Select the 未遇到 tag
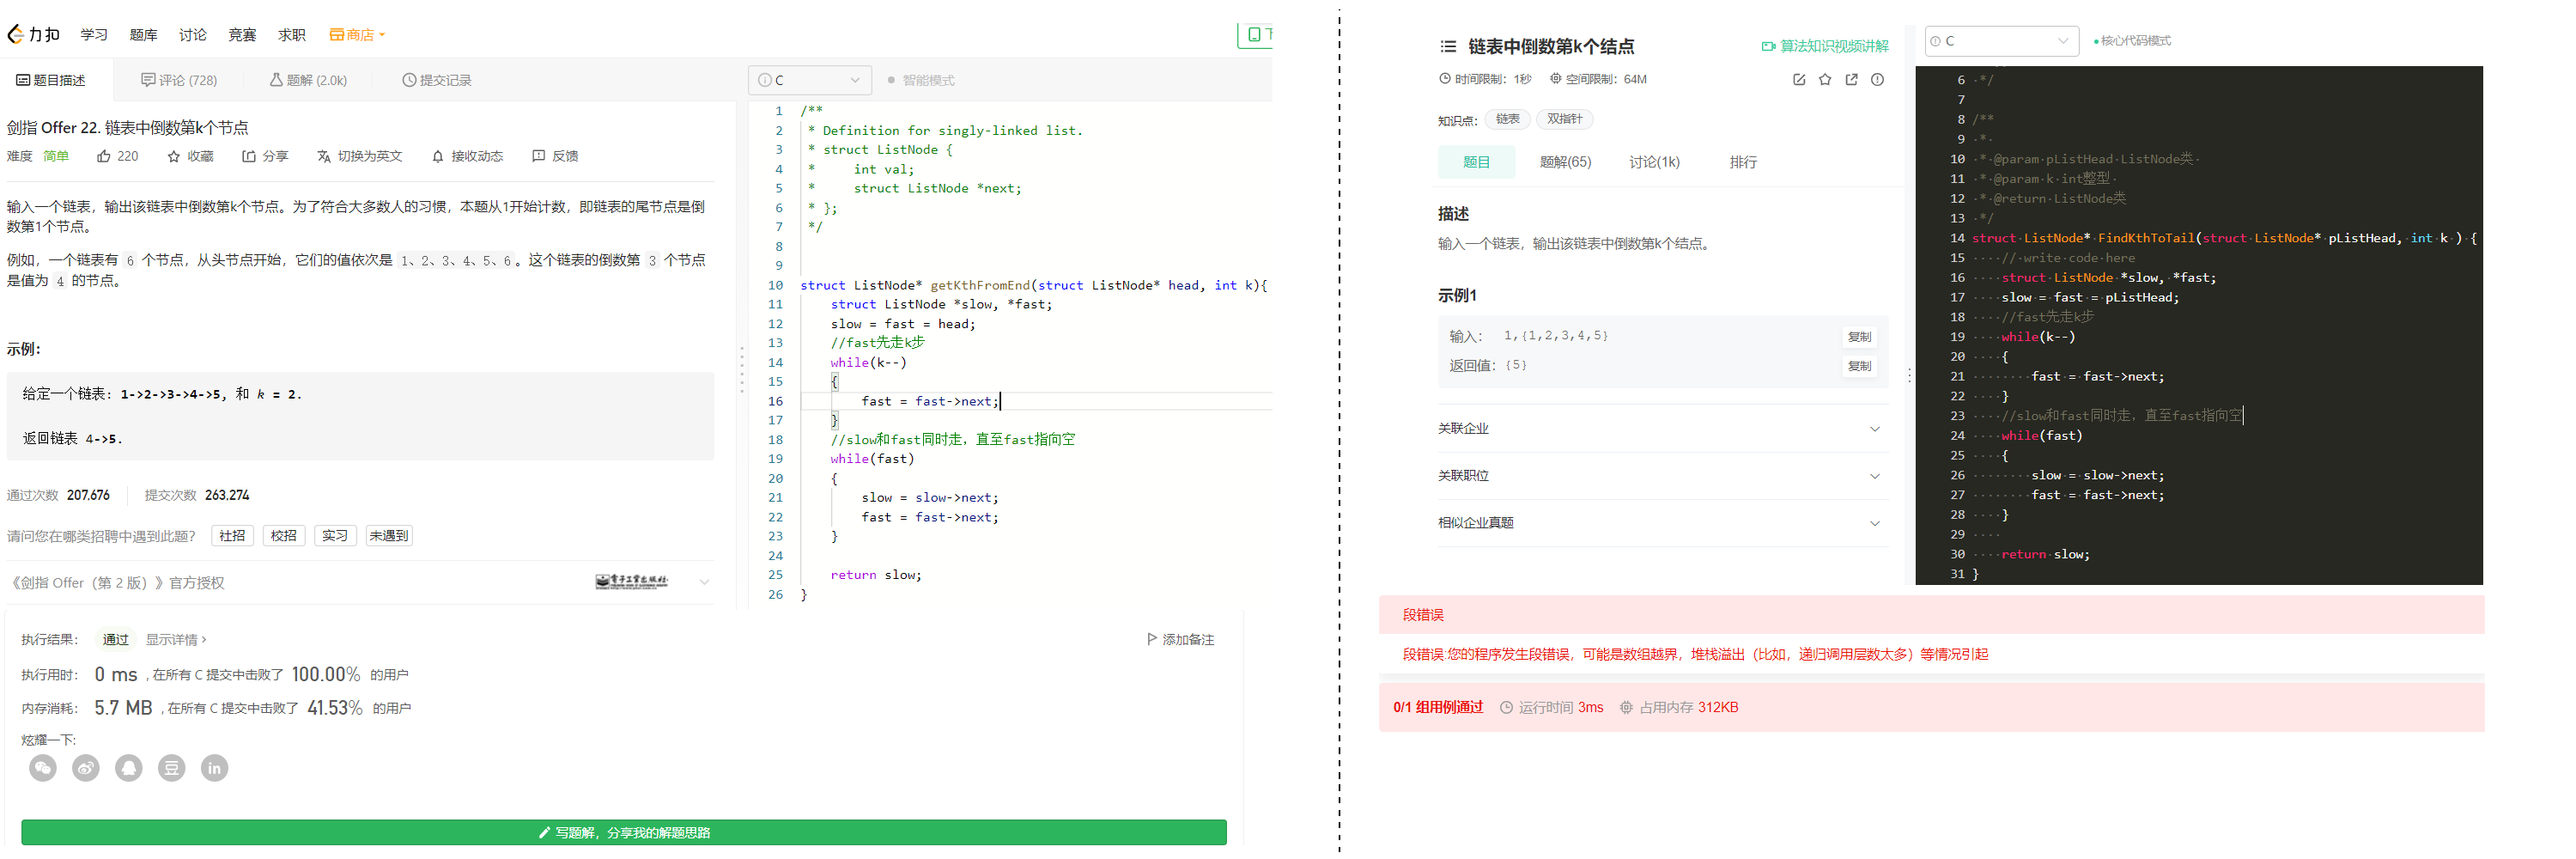The width and height of the screenshot is (2576, 859). click(389, 536)
